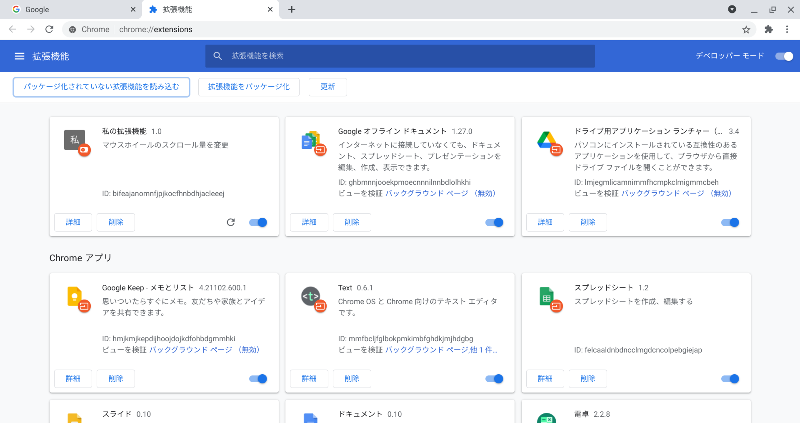
Task: Click the 私の拡張機能 ID text
Action: click(163, 193)
